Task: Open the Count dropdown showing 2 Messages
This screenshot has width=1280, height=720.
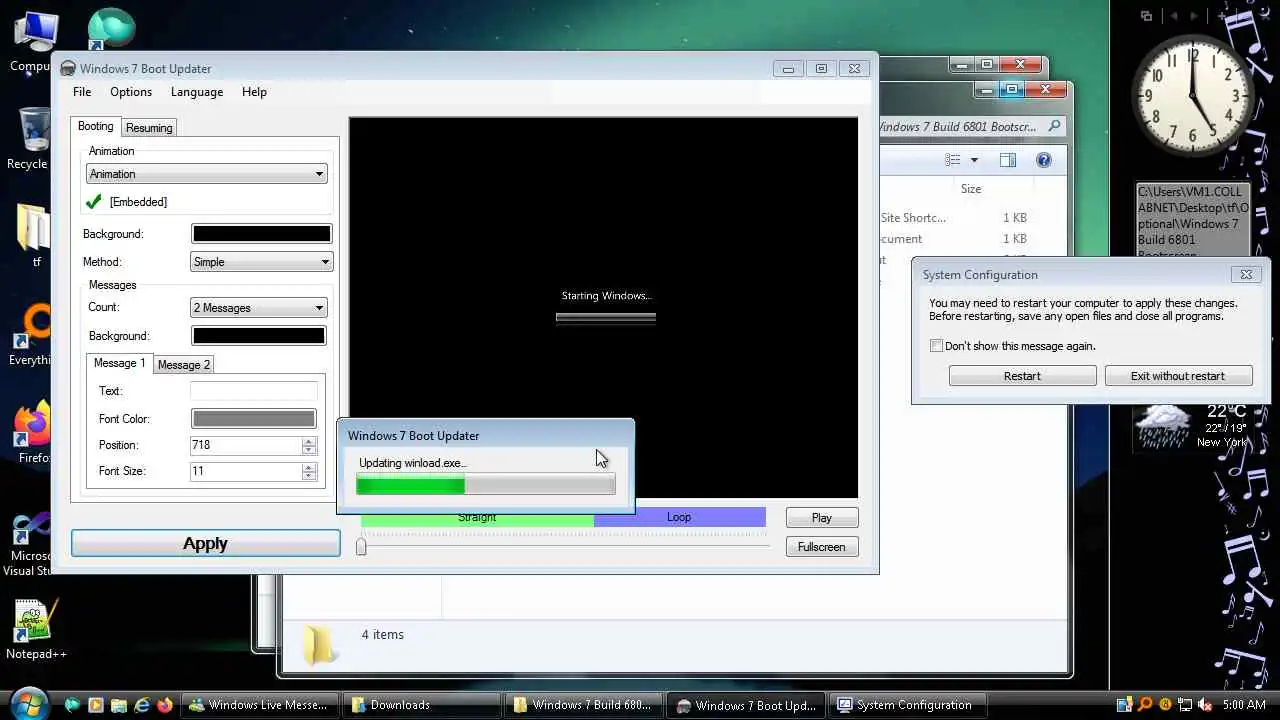Action: pos(258,308)
